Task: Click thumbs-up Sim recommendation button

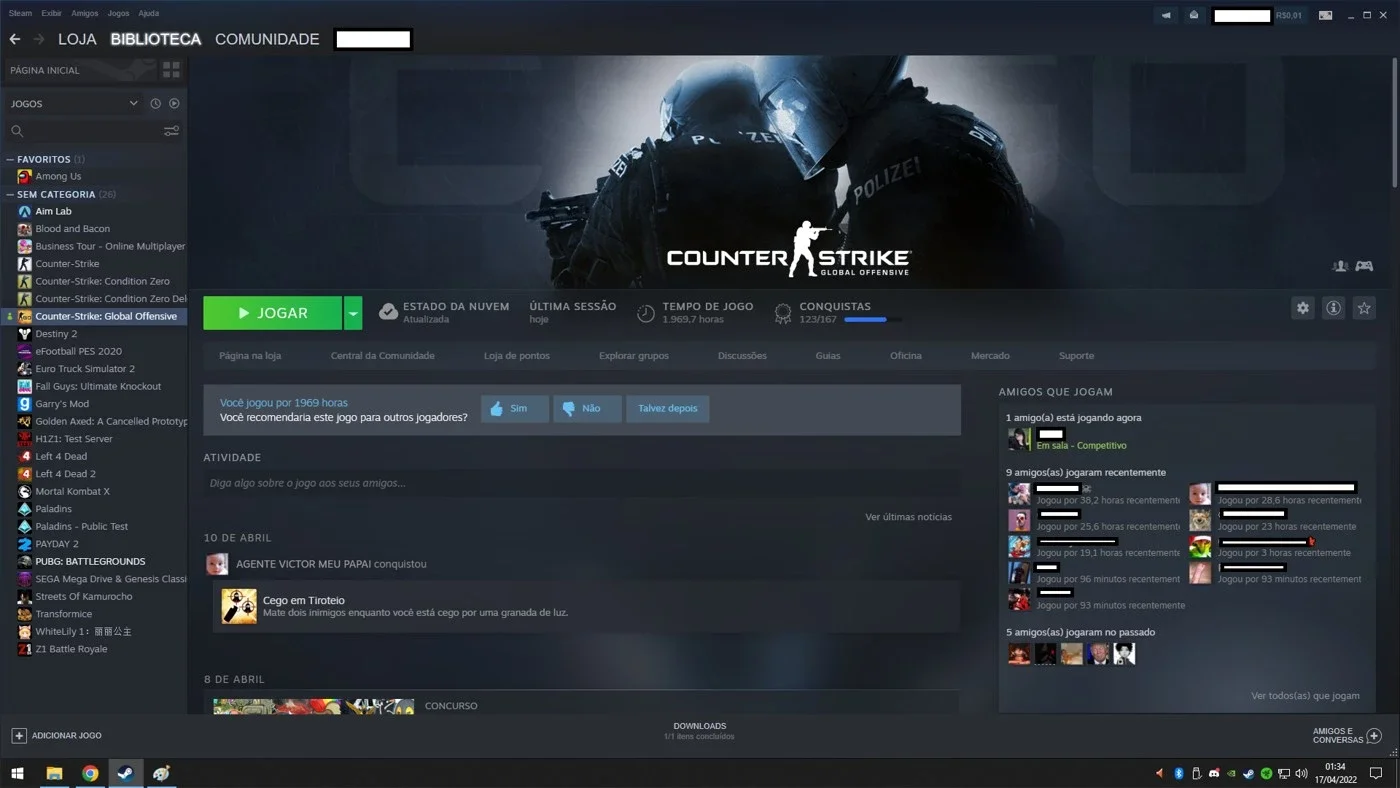Action: coord(515,408)
